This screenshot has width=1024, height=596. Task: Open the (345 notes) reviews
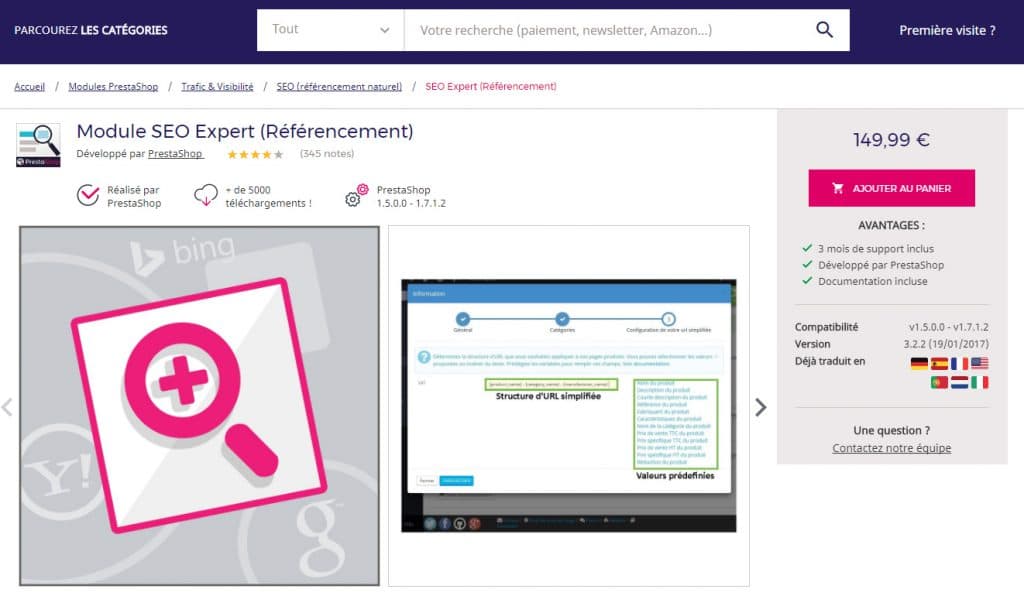coord(327,154)
